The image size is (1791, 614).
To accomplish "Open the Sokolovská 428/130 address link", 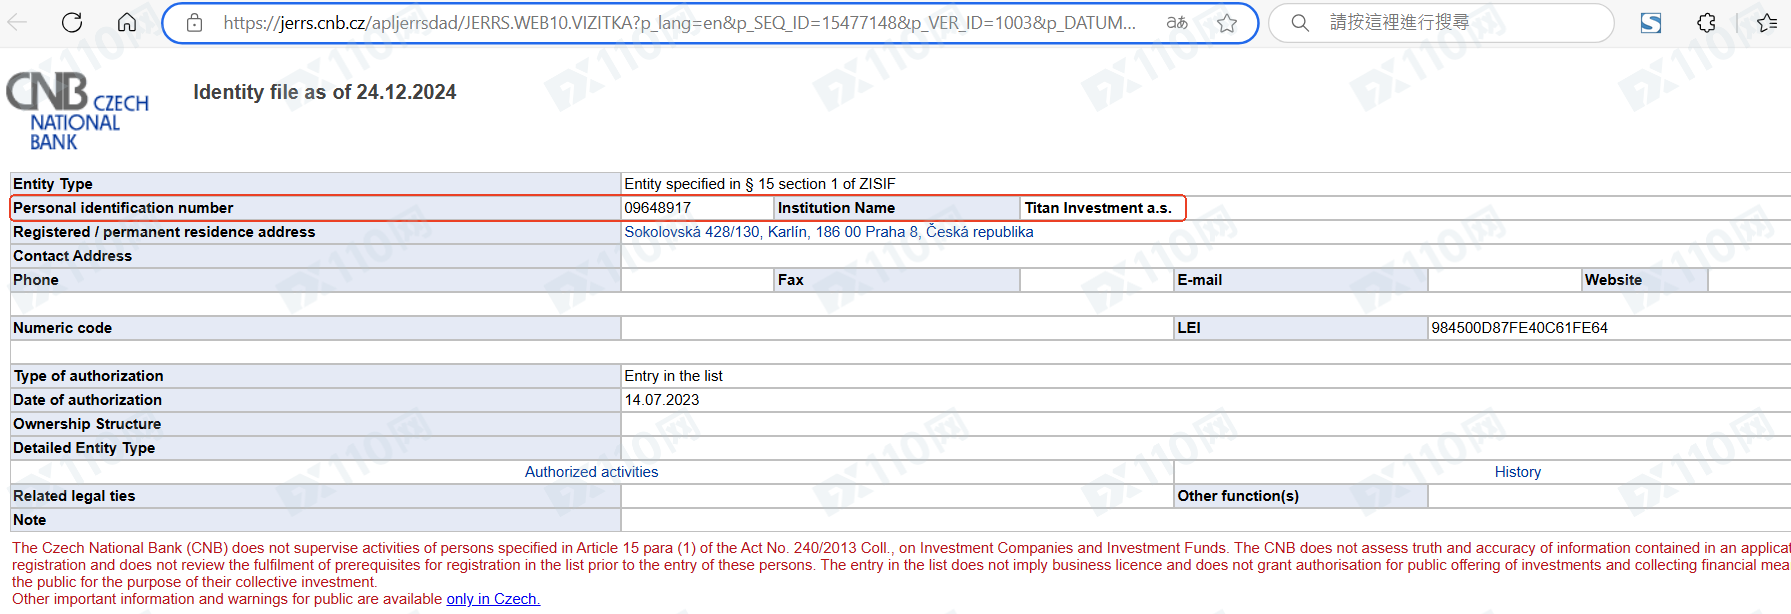I will tap(829, 232).
